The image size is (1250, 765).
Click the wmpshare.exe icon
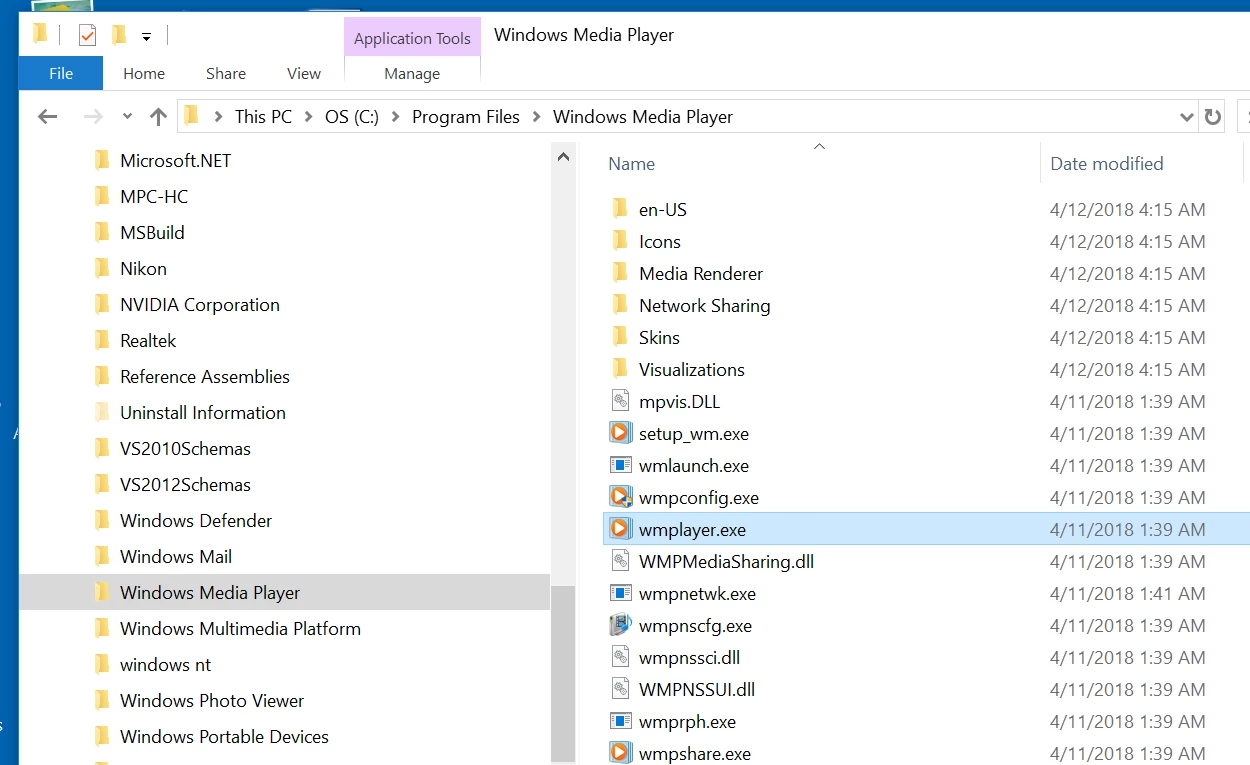[621, 753]
